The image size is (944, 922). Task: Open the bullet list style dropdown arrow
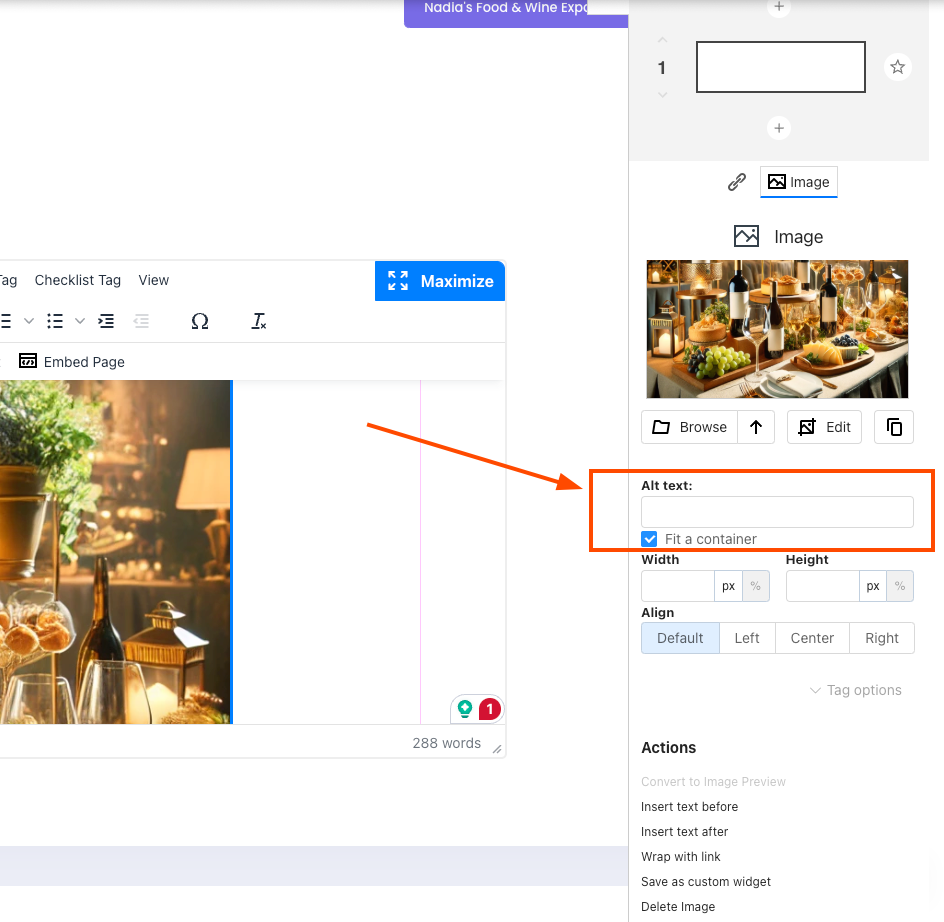coord(80,321)
